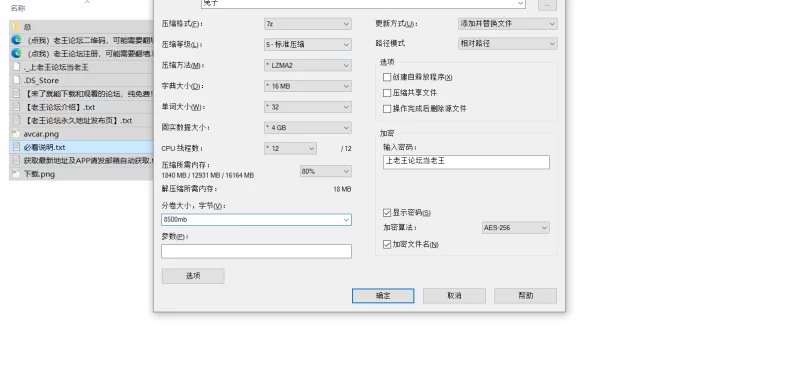Click the 选项 button
Screen dimensions: 800x382
[193, 276]
